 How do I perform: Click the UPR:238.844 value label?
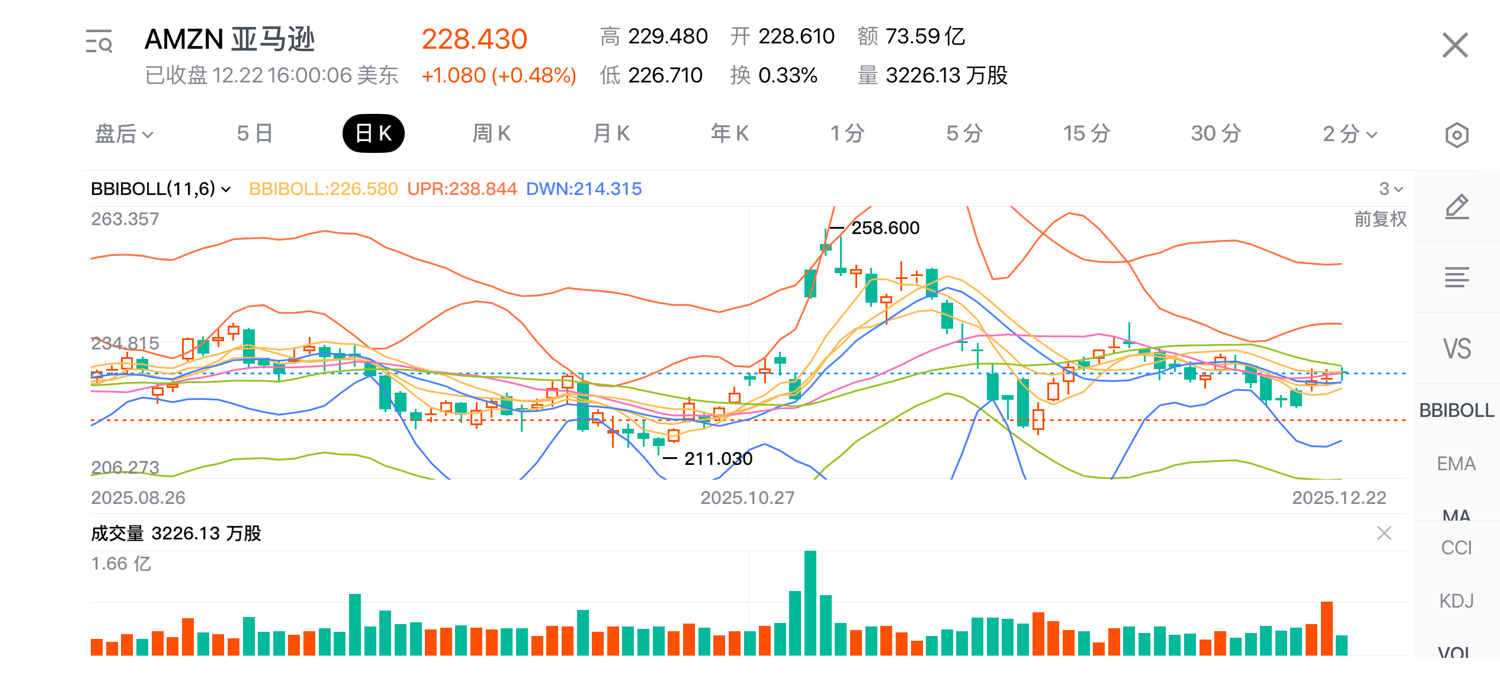[x=462, y=189]
